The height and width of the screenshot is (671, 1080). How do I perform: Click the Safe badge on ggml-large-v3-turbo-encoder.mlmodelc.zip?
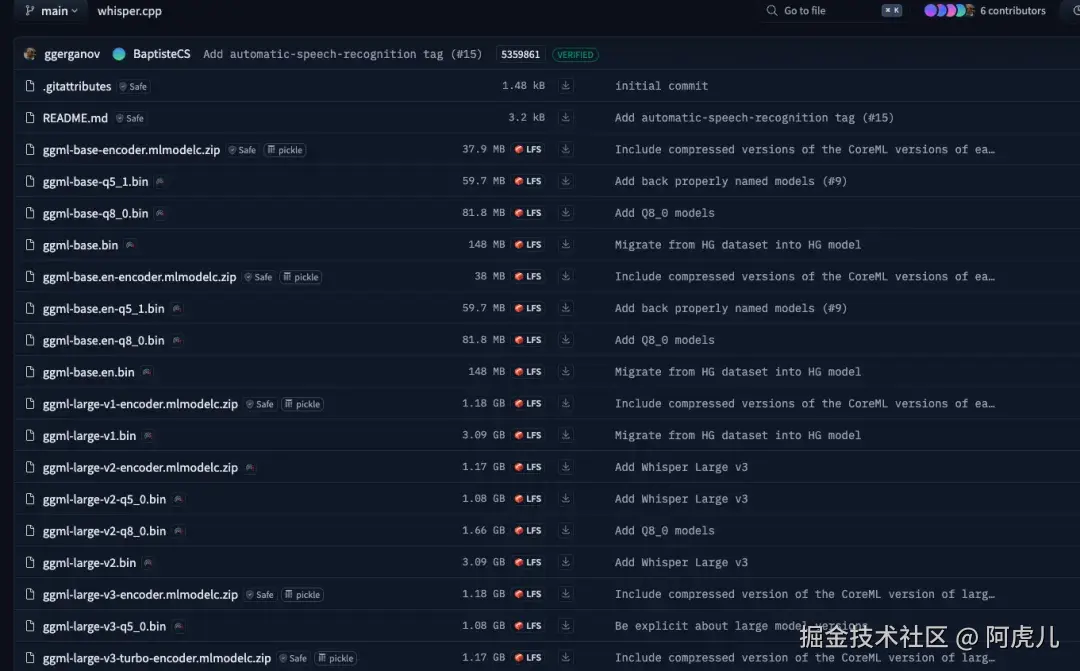point(293,658)
